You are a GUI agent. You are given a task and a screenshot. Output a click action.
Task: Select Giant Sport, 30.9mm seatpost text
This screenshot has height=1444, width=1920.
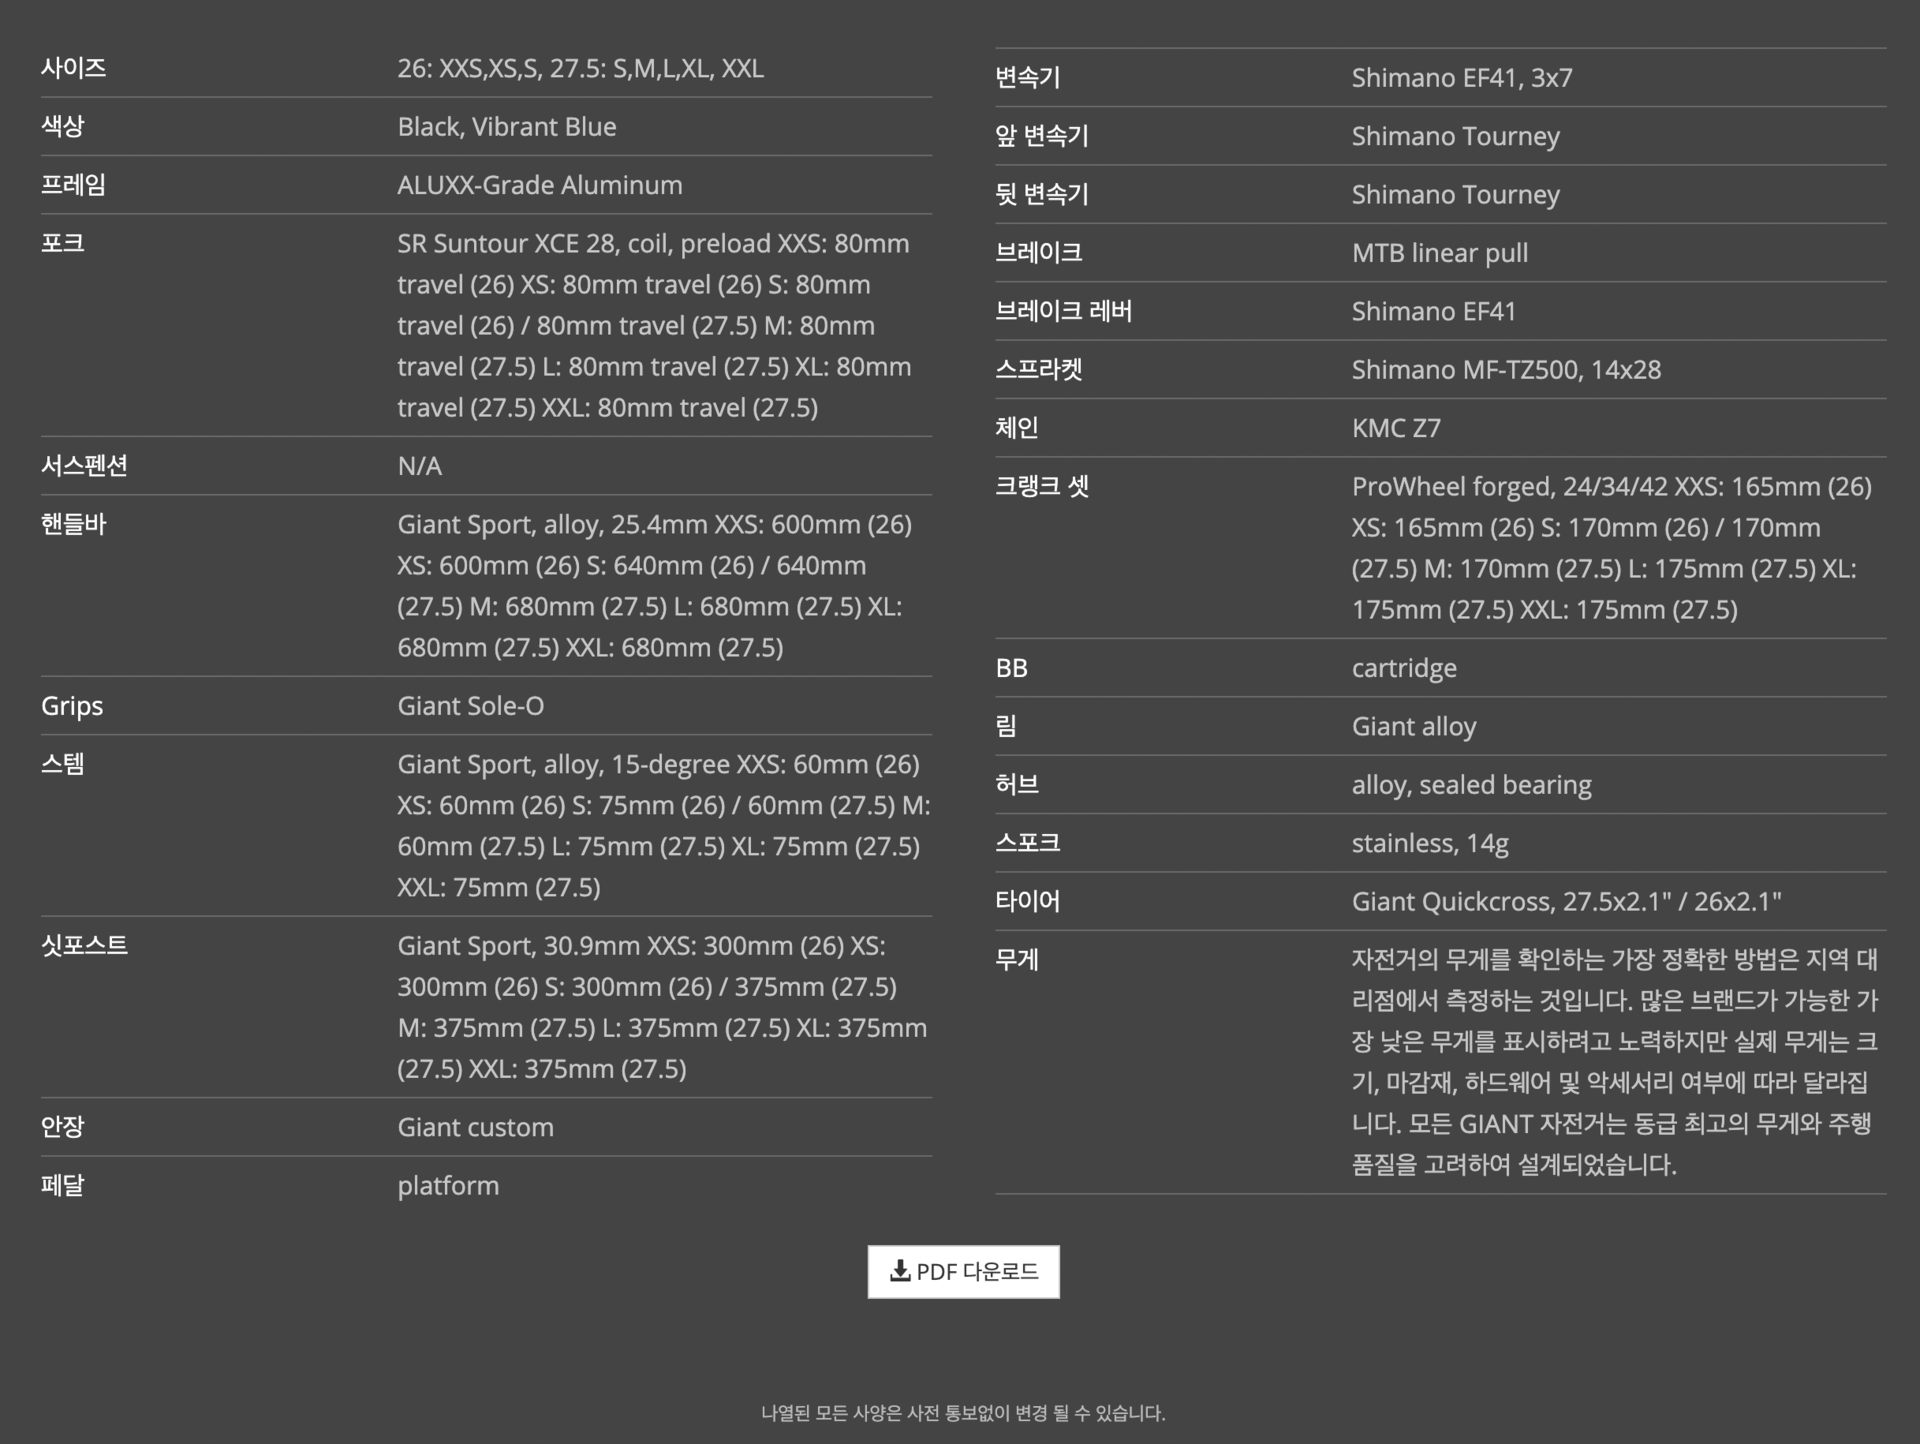662,1006
